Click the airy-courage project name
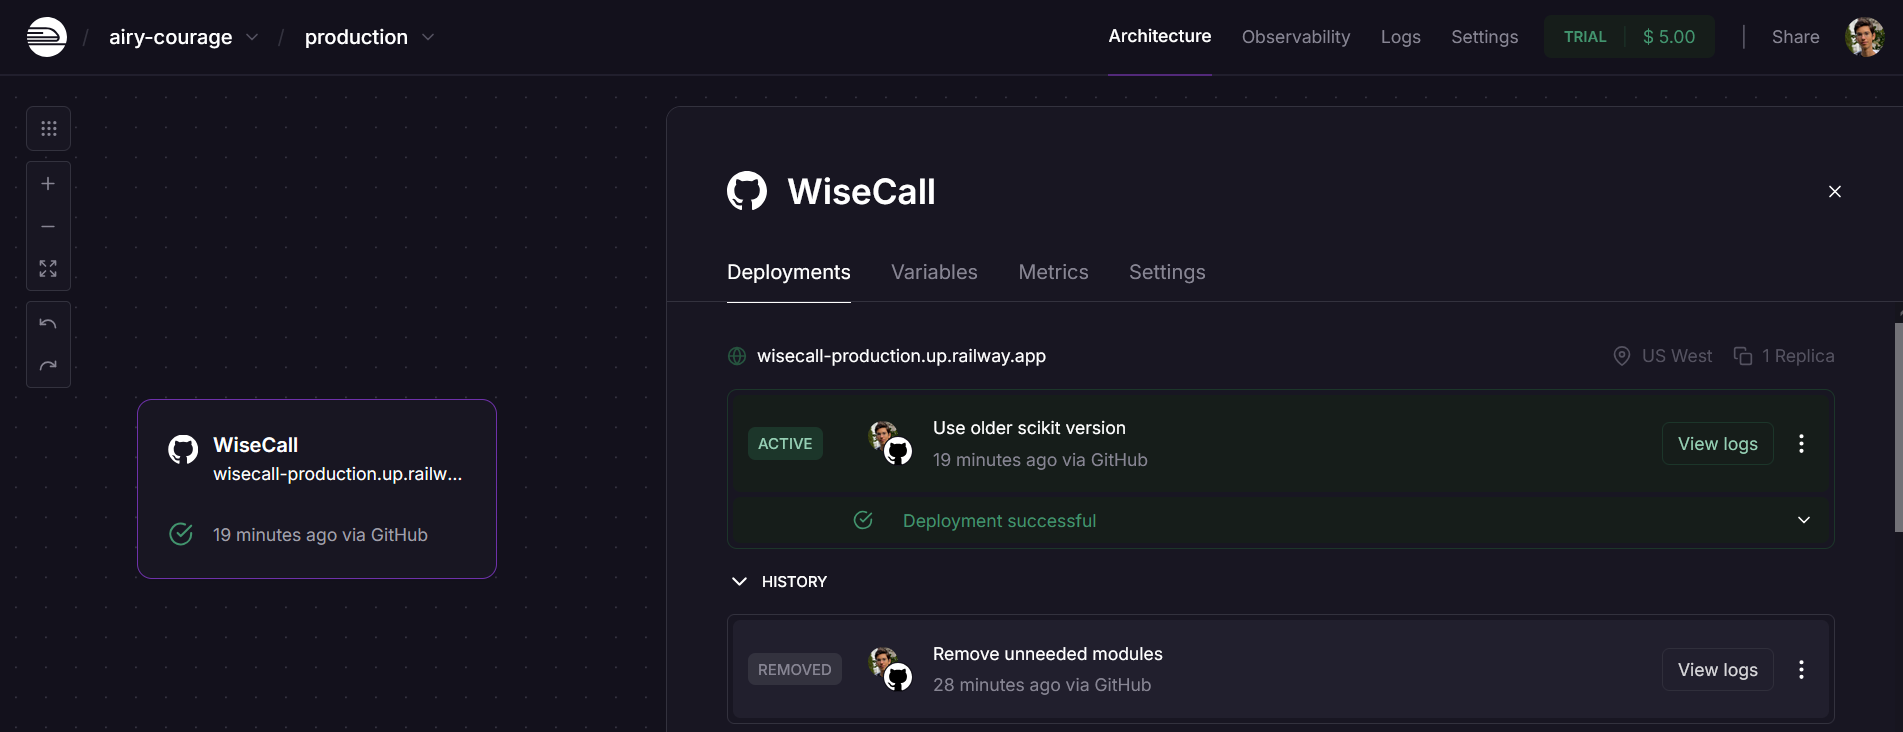The height and width of the screenshot is (732, 1903). point(171,37)
